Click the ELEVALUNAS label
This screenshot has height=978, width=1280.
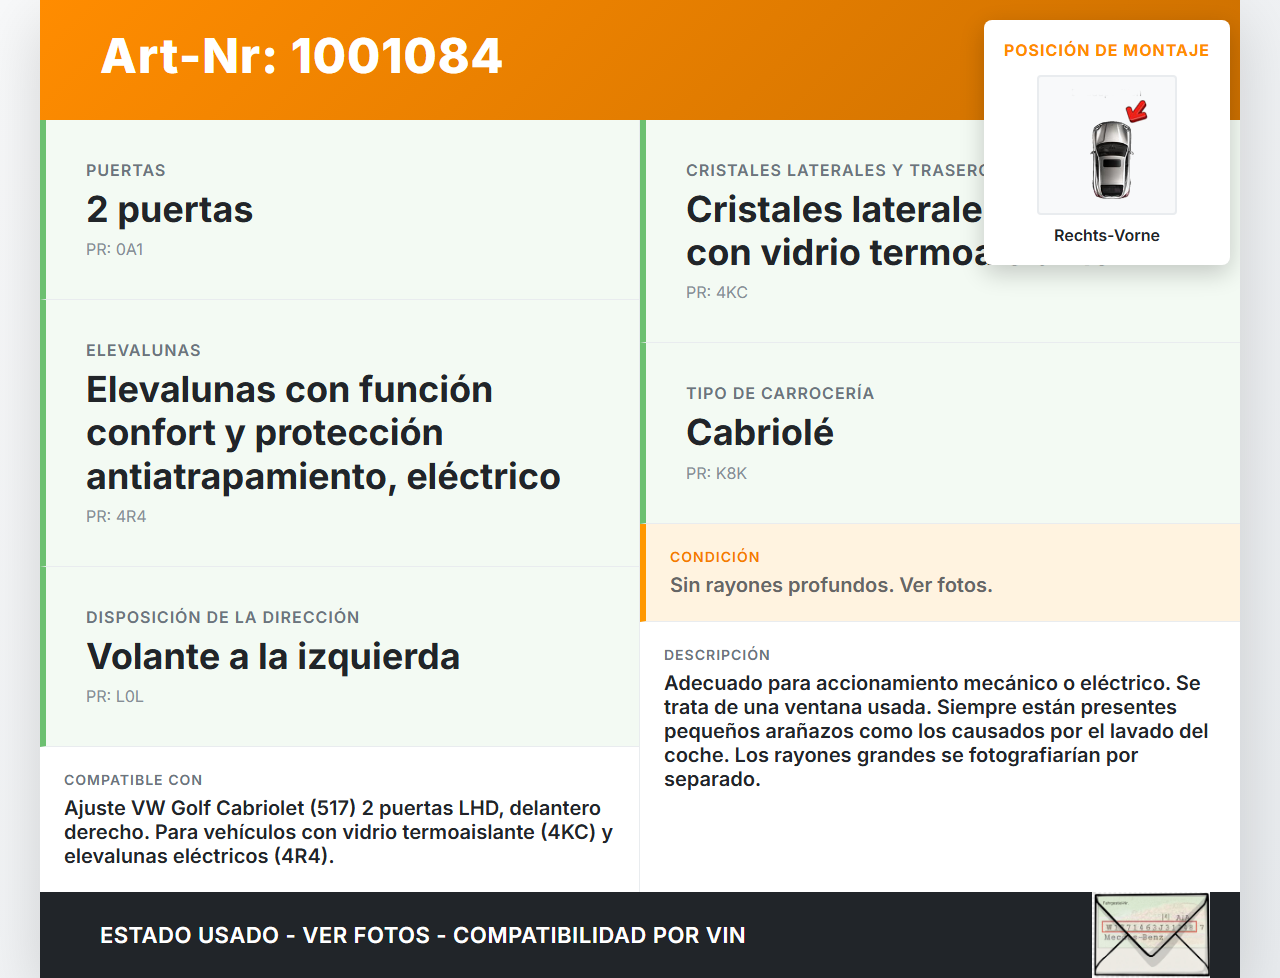[144, 350]
